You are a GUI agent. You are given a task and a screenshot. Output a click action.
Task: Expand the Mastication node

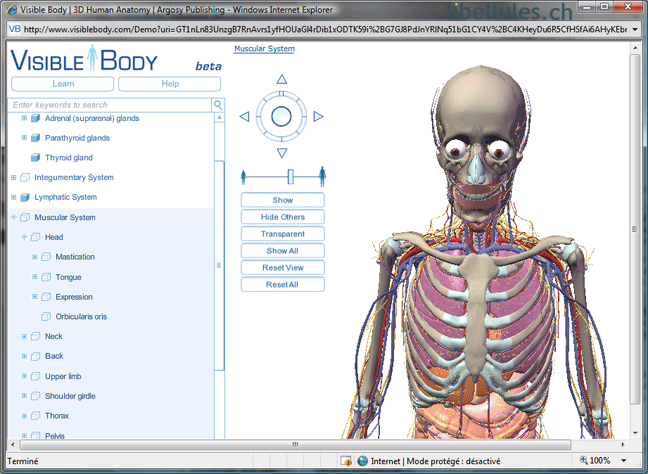click(35, 257)
